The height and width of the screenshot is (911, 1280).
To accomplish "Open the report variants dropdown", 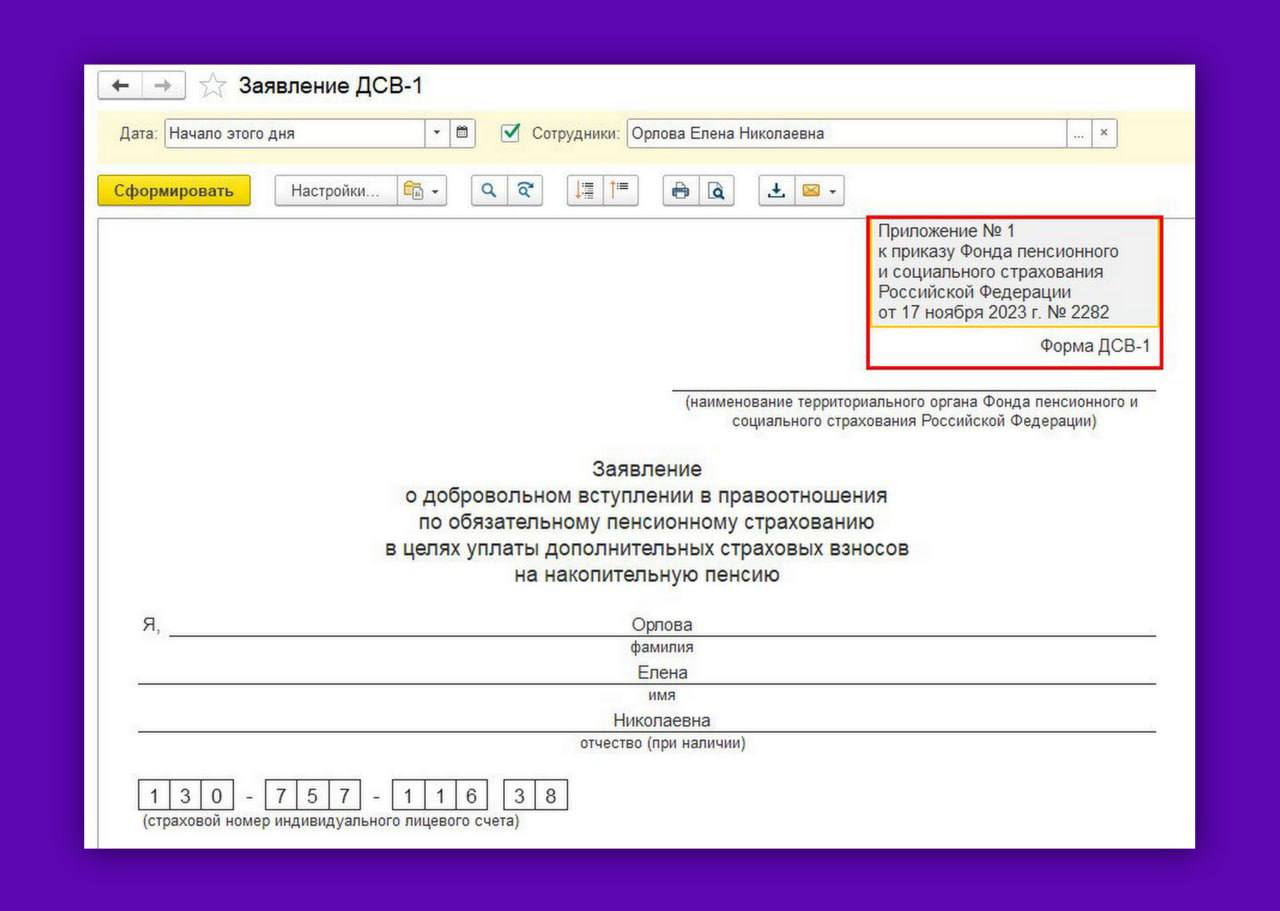I will [x=422, y=191].
